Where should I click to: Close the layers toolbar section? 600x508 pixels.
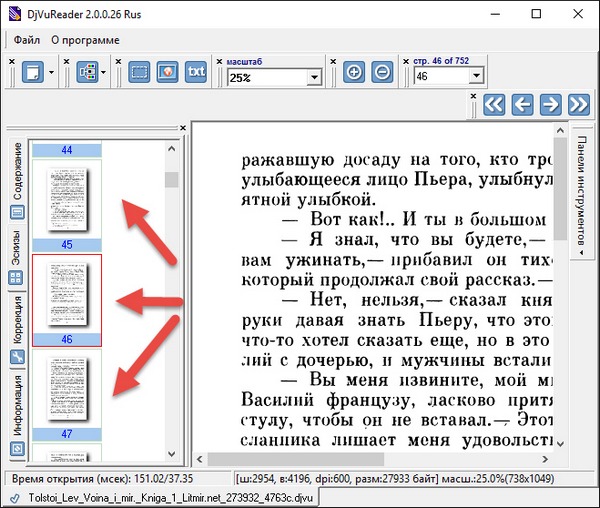(x=66, y=61)
